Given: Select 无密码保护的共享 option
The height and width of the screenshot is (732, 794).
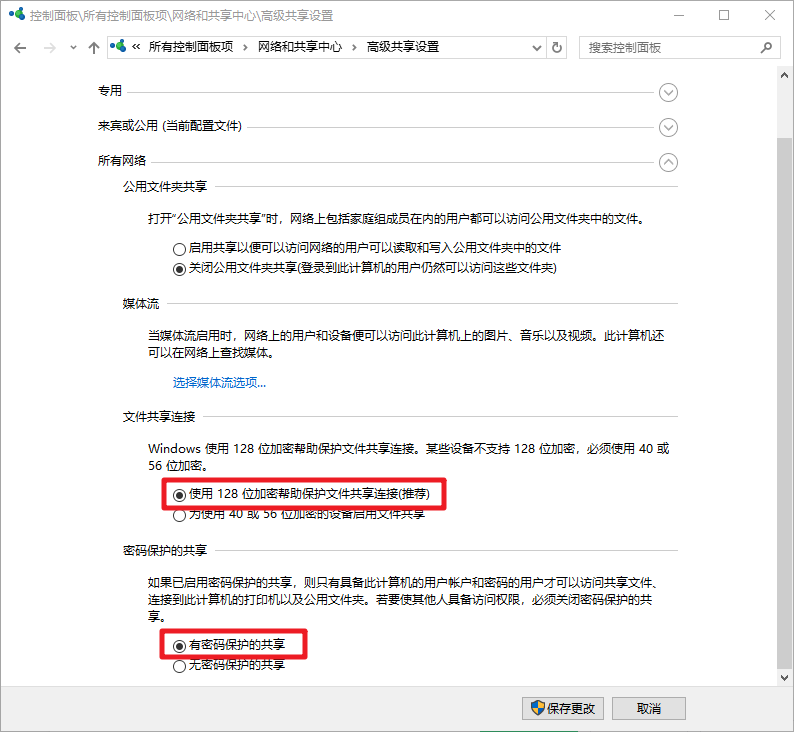Looking at the screenshot, I should [229, 666].
